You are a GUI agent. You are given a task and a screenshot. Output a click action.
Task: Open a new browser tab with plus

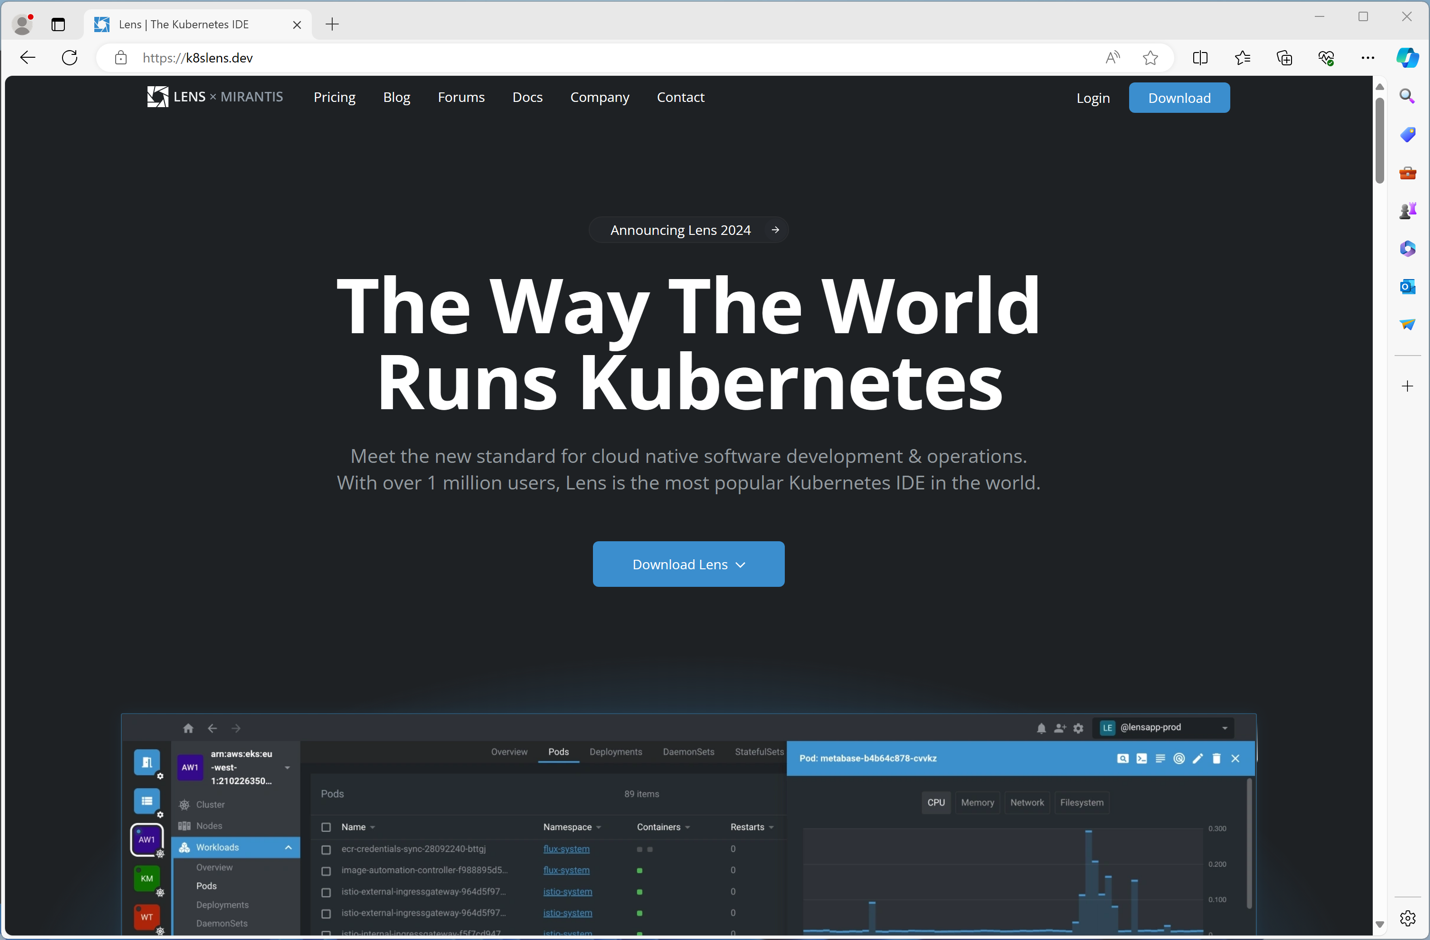click(332, 24)
